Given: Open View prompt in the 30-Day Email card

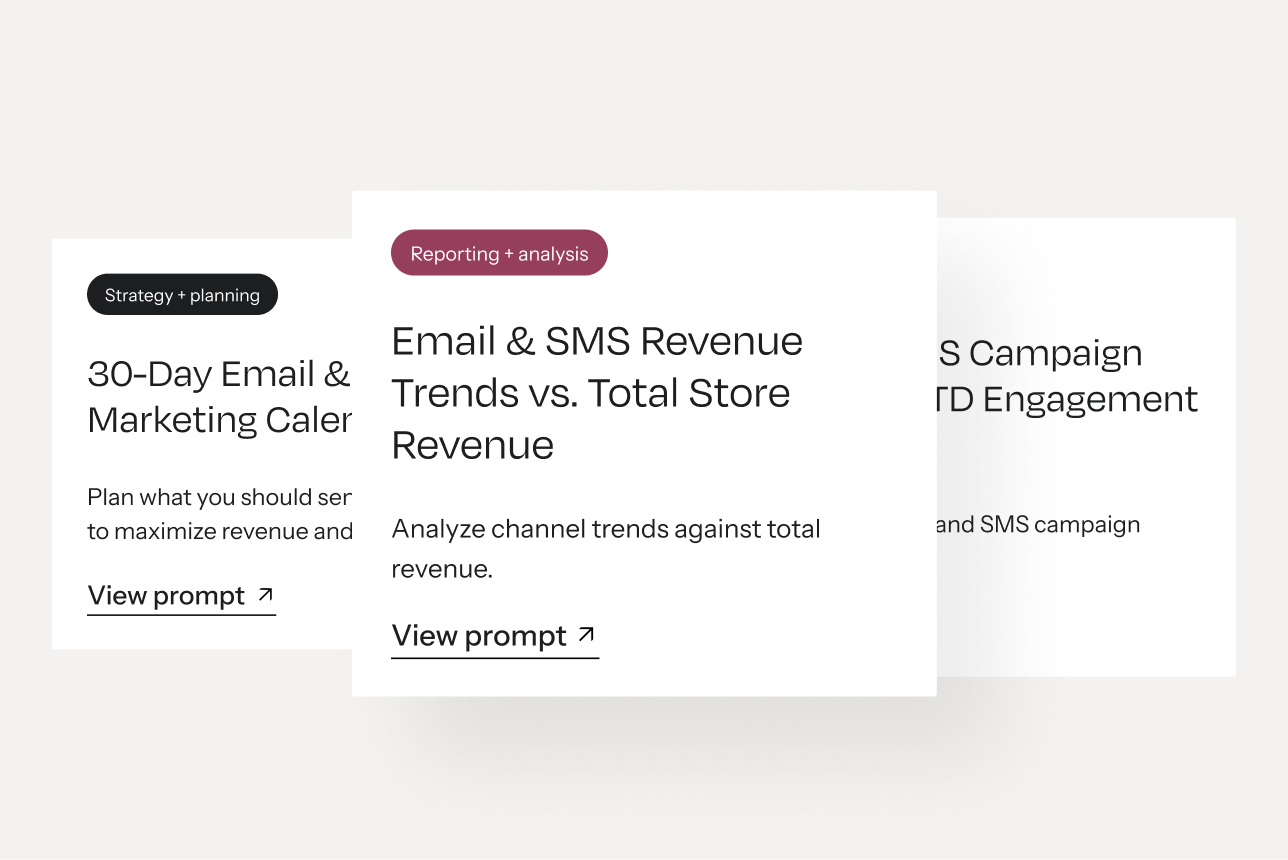Looking at the screenshot, I should coord(181,596).
